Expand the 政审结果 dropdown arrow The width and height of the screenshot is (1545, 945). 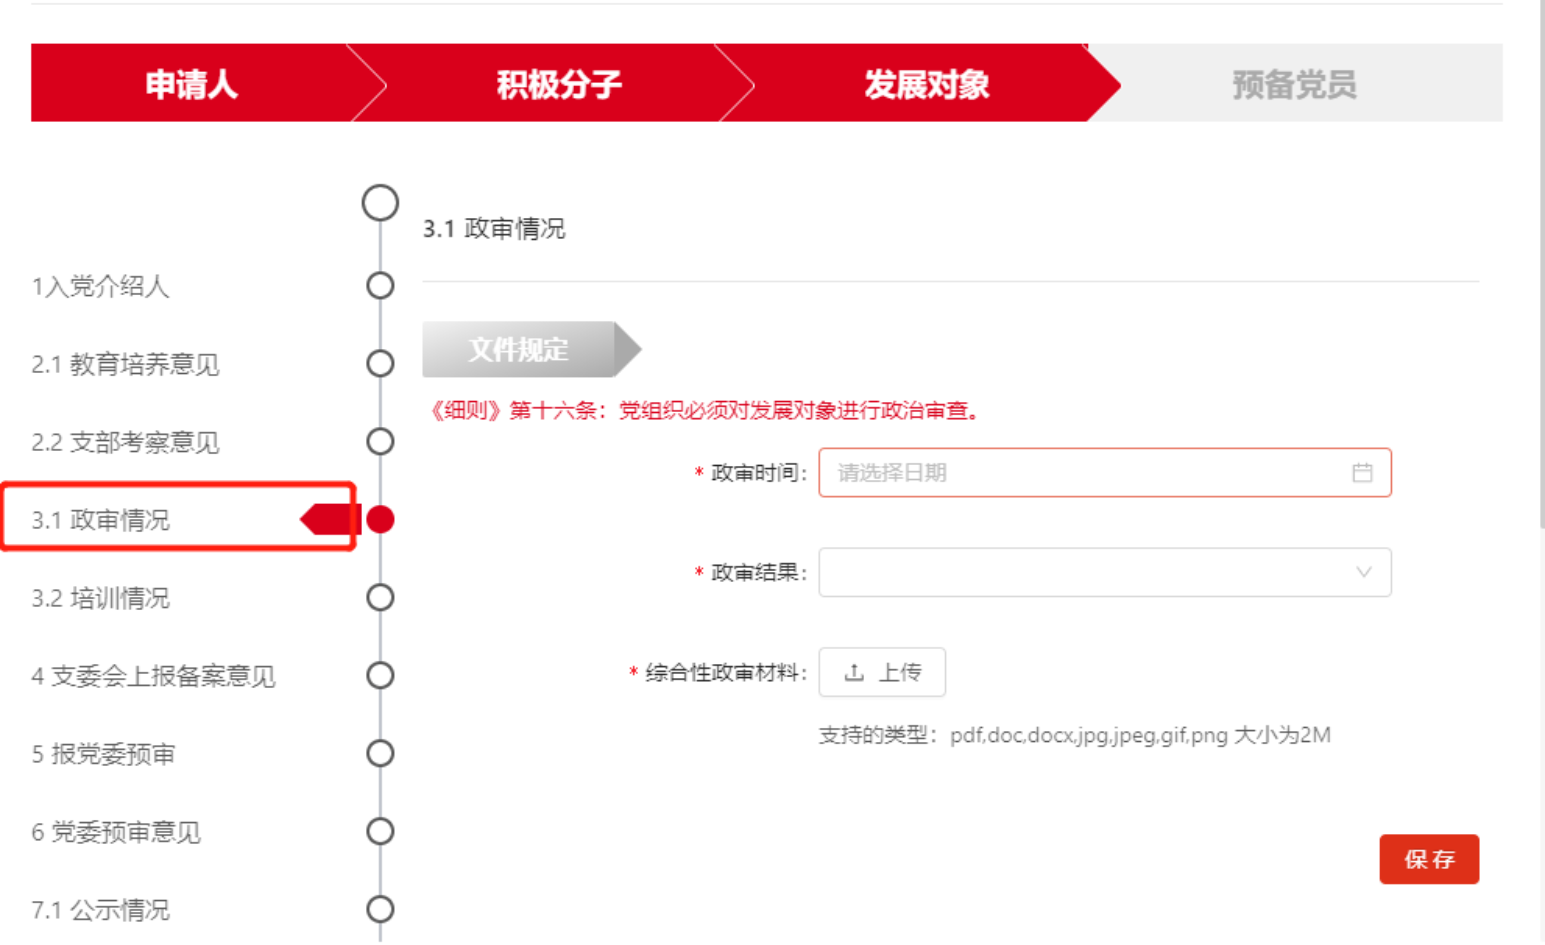(x=1363, y=573)
